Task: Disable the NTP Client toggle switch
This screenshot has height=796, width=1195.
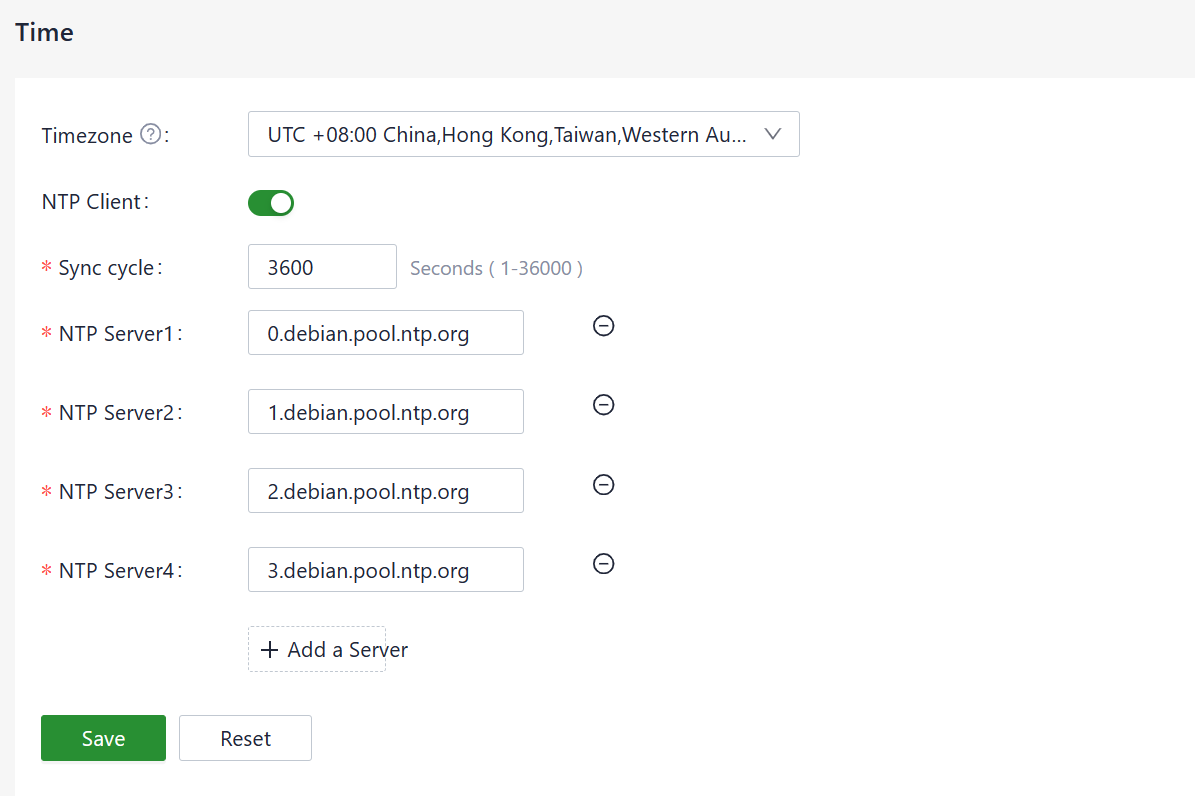Action: click(271, 203)
